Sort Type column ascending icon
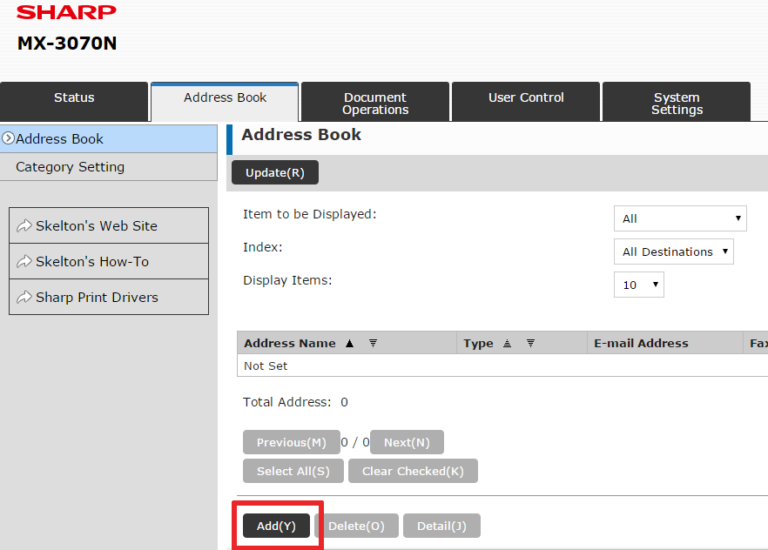The width and height of the screenshot is (768, 550). (507, 343)
